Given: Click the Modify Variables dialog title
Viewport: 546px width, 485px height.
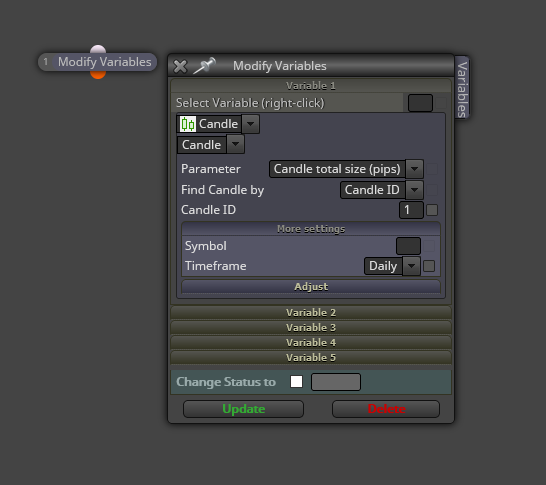Looking at the screenshot, I should [280, 66].
